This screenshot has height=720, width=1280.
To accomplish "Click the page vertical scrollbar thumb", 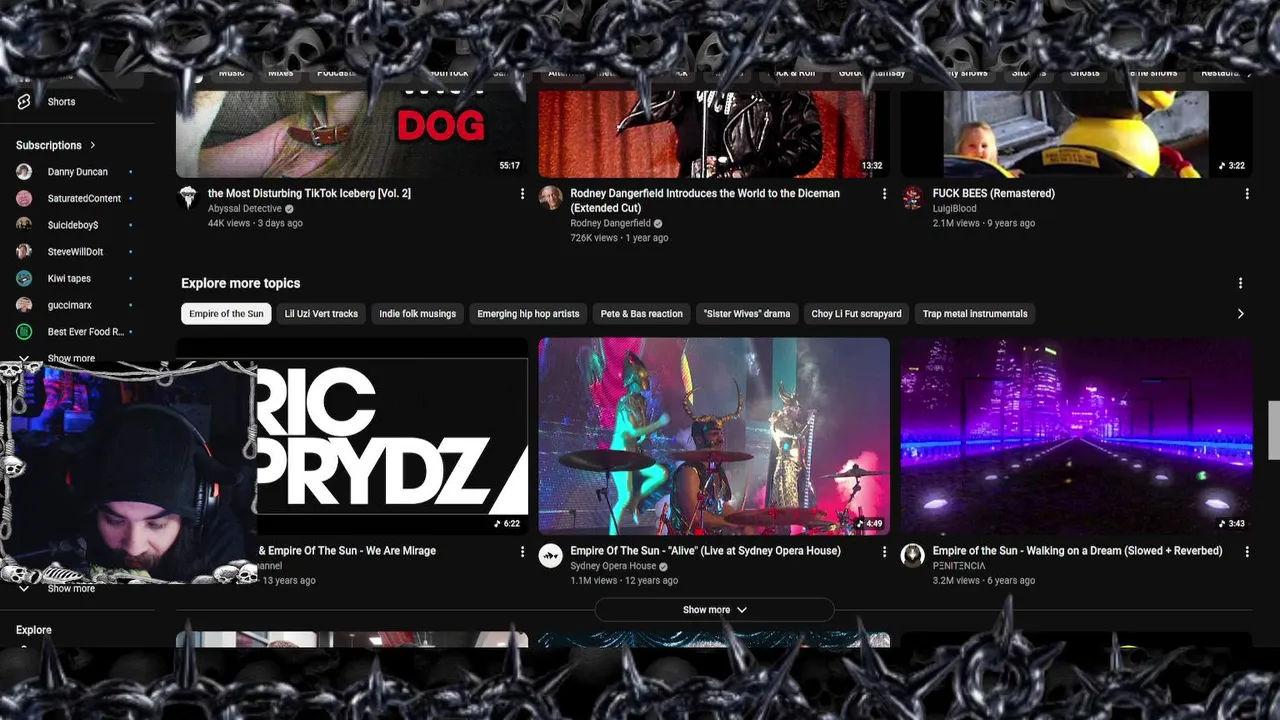I will pyautogui.click(x=1274, y=430).
